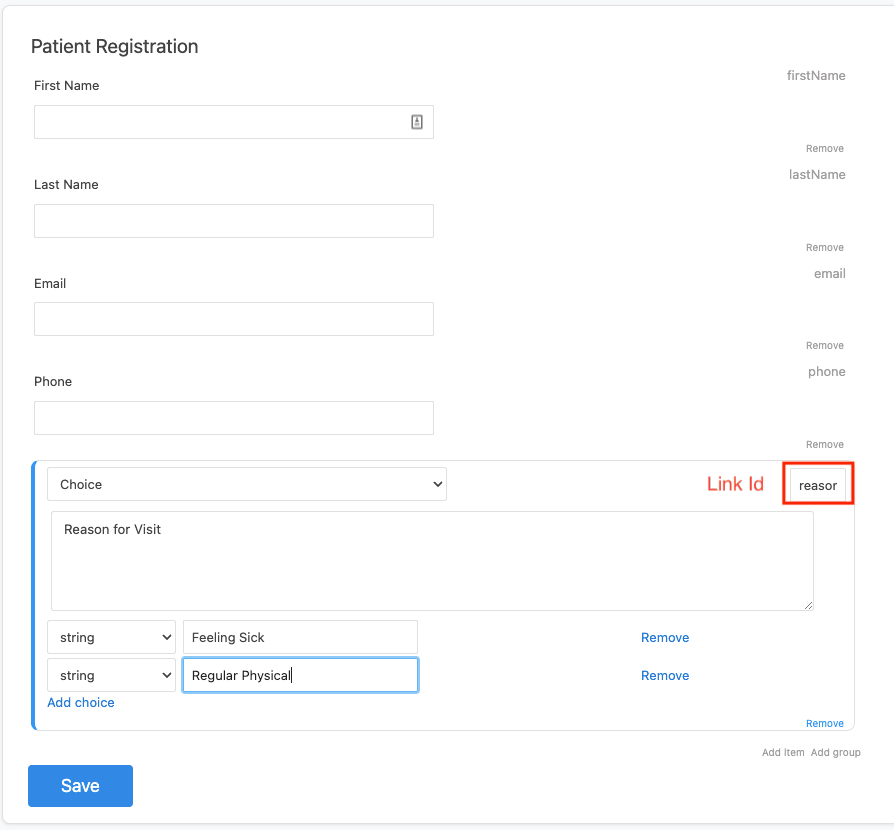Remove the firstName question item
894x830 pixels.
click(824, 148)
